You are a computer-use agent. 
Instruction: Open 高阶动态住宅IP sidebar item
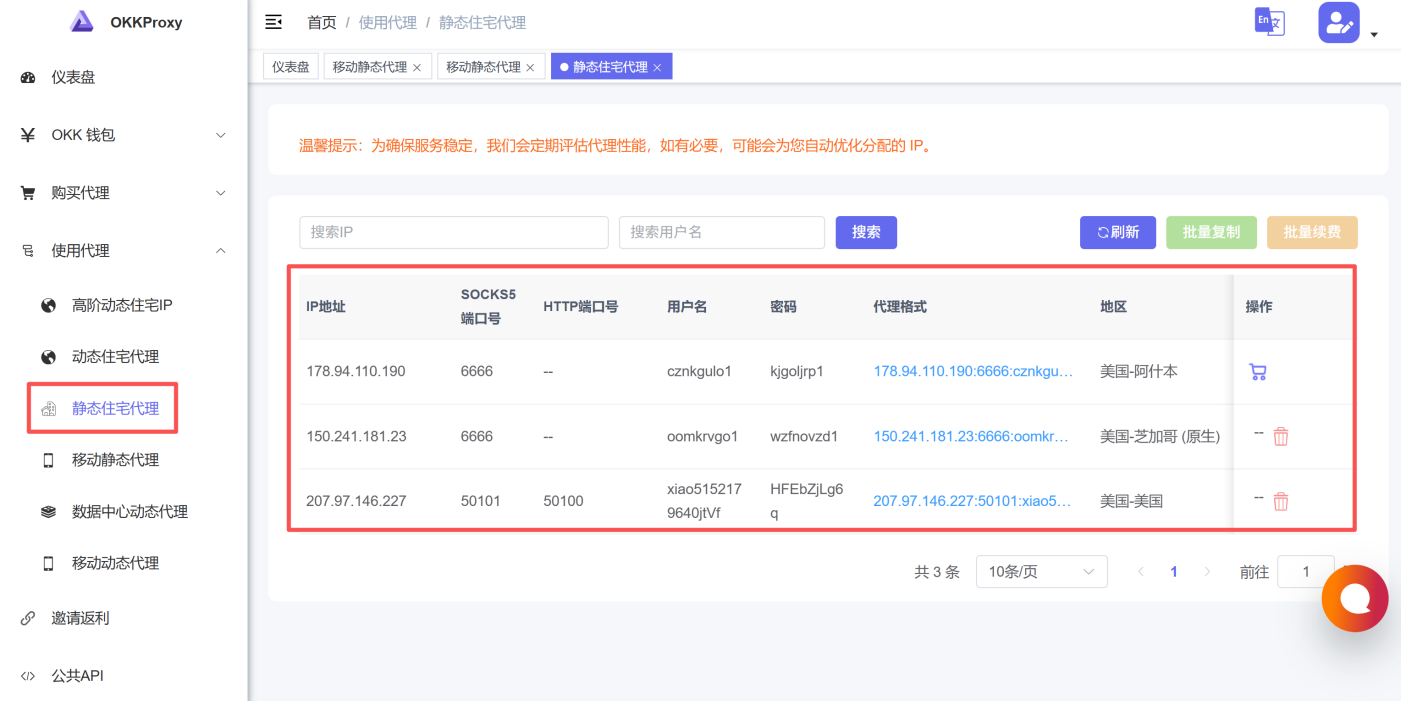123,305
